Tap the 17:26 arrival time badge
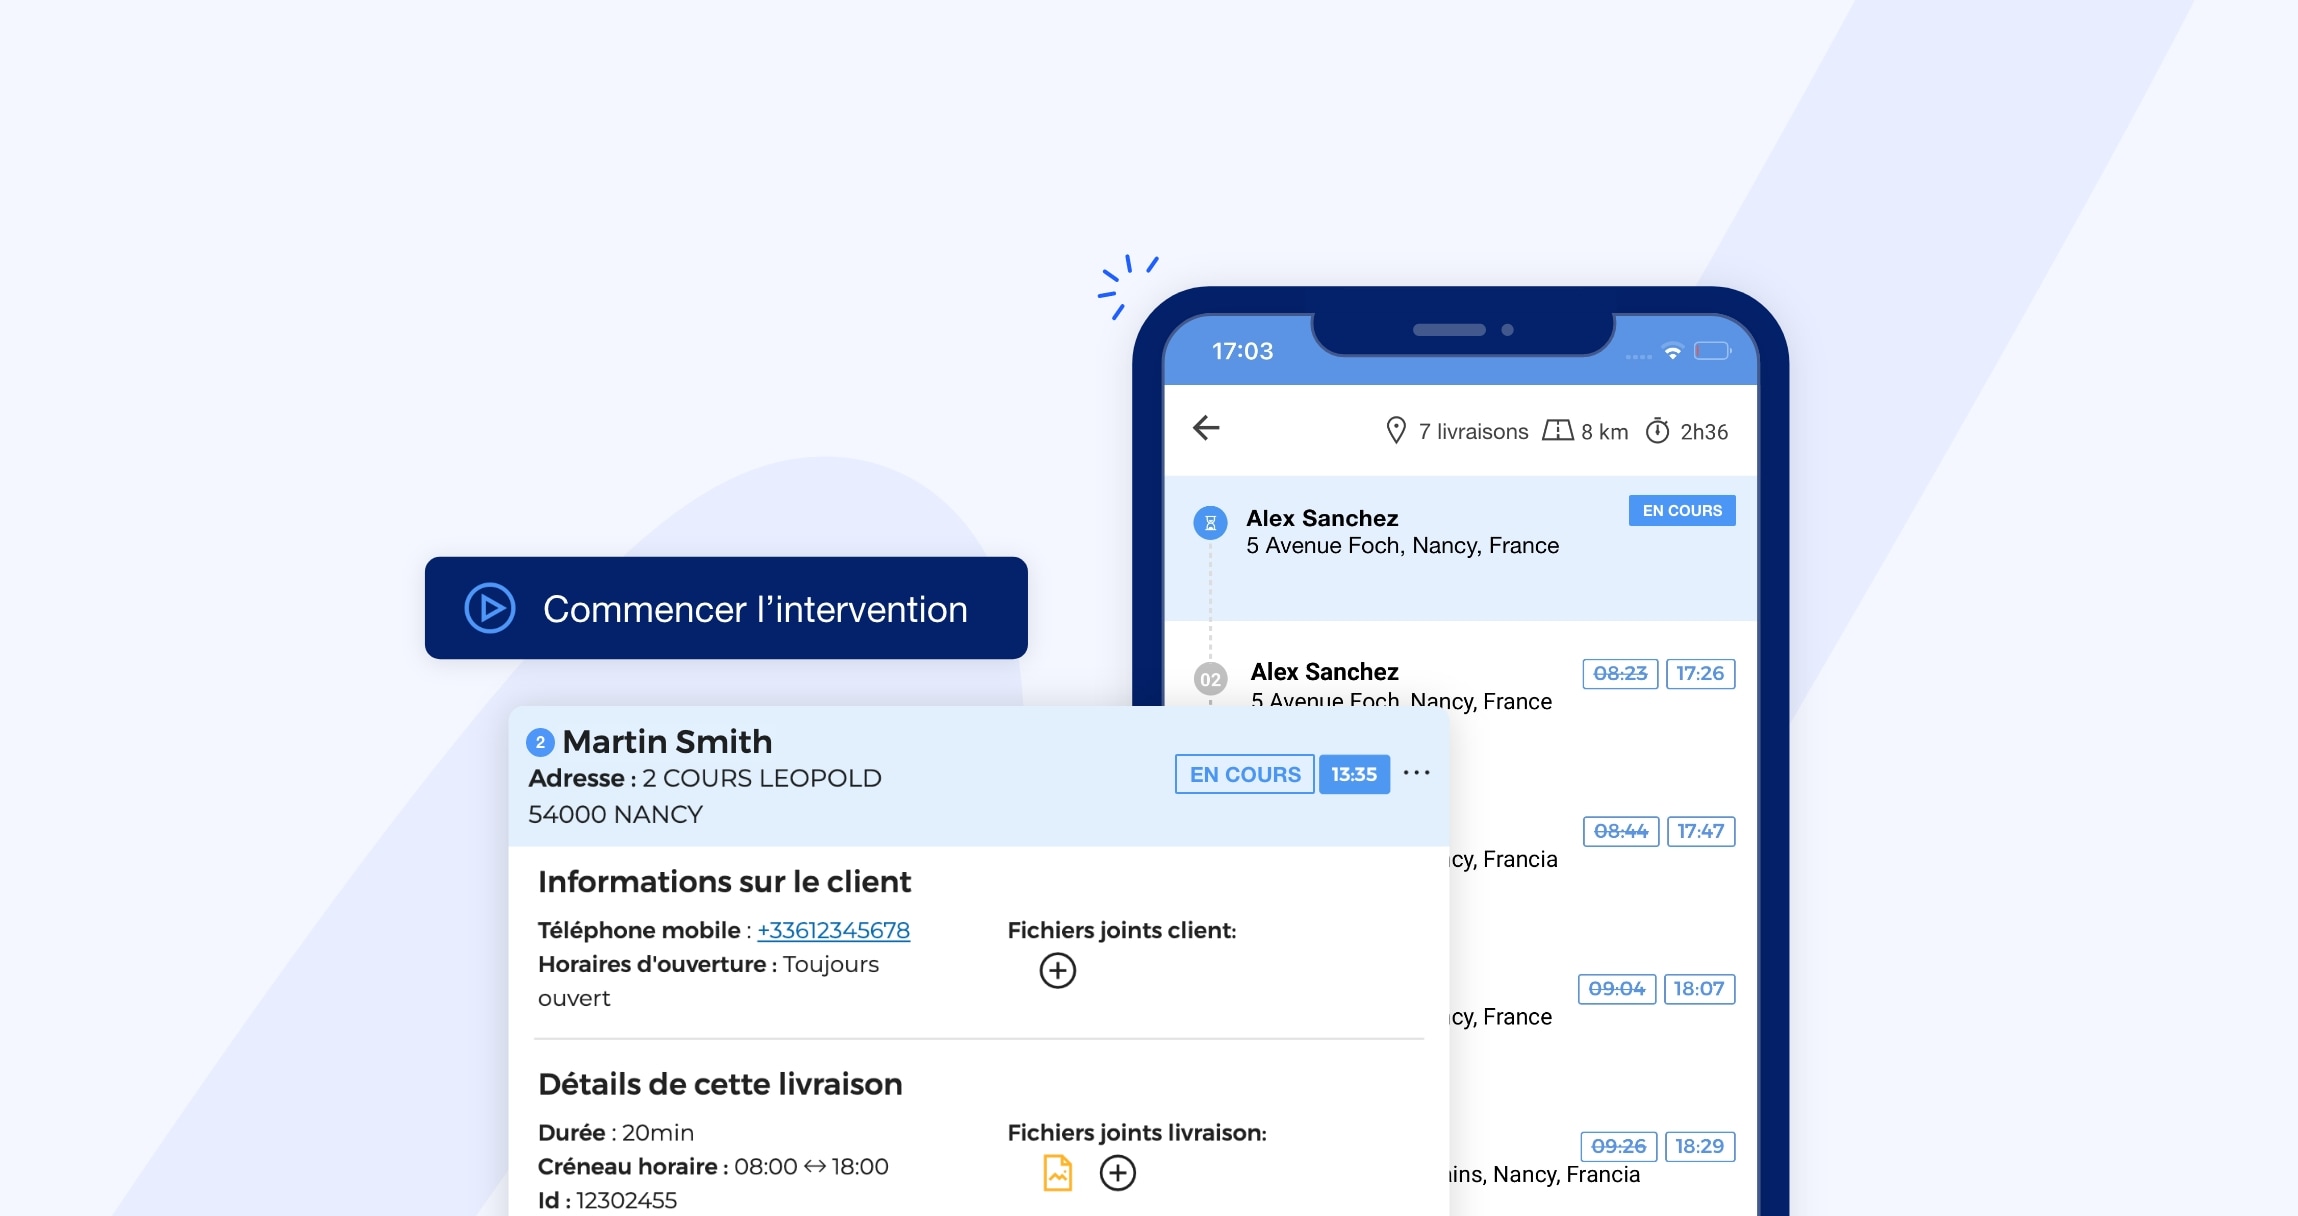 pyautogui.click(x=1700, y=673)
